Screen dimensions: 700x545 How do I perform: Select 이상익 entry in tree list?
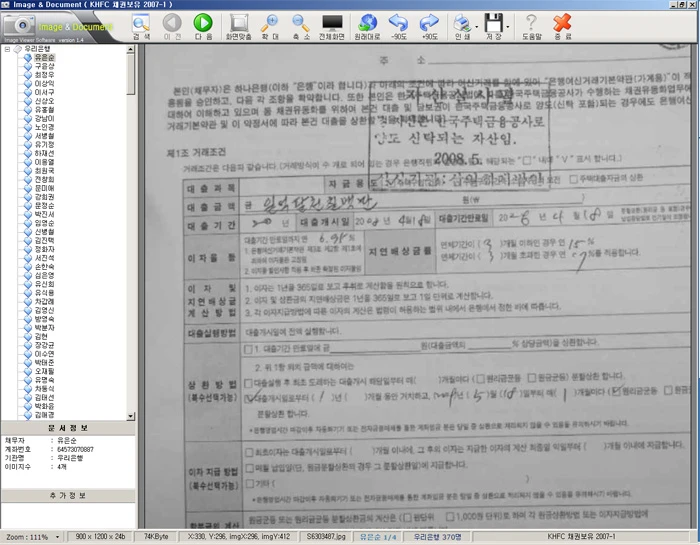point(45,83)
